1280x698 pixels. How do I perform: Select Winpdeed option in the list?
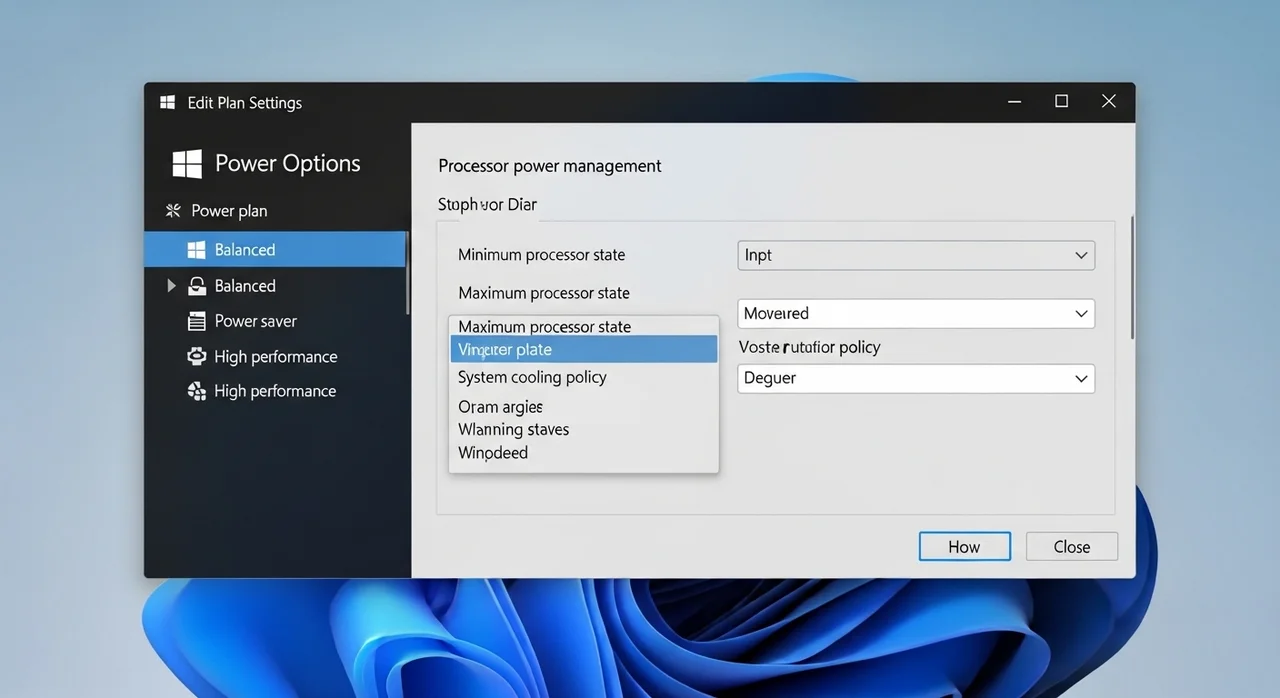493,453
